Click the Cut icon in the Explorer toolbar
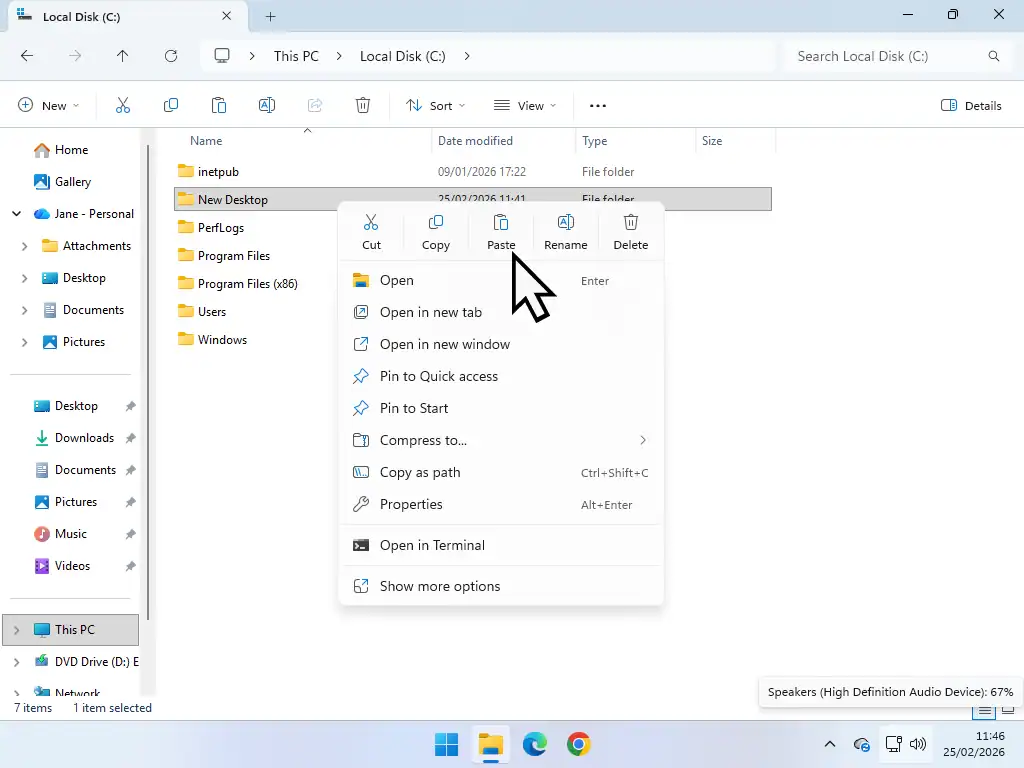Screen dimensions: 1024x768 [x=123, y=105]
